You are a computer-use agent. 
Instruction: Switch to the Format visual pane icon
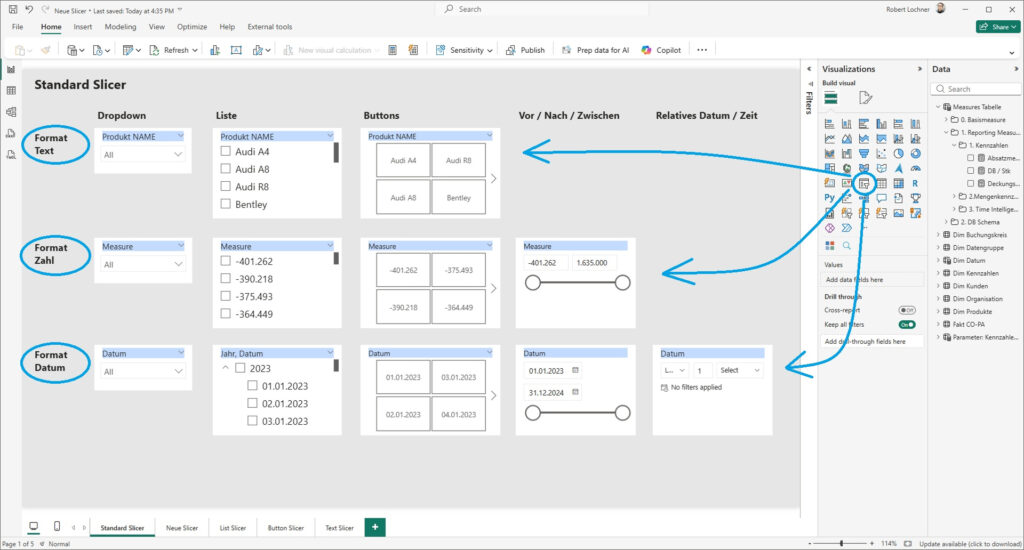click(x=865, y=97)
